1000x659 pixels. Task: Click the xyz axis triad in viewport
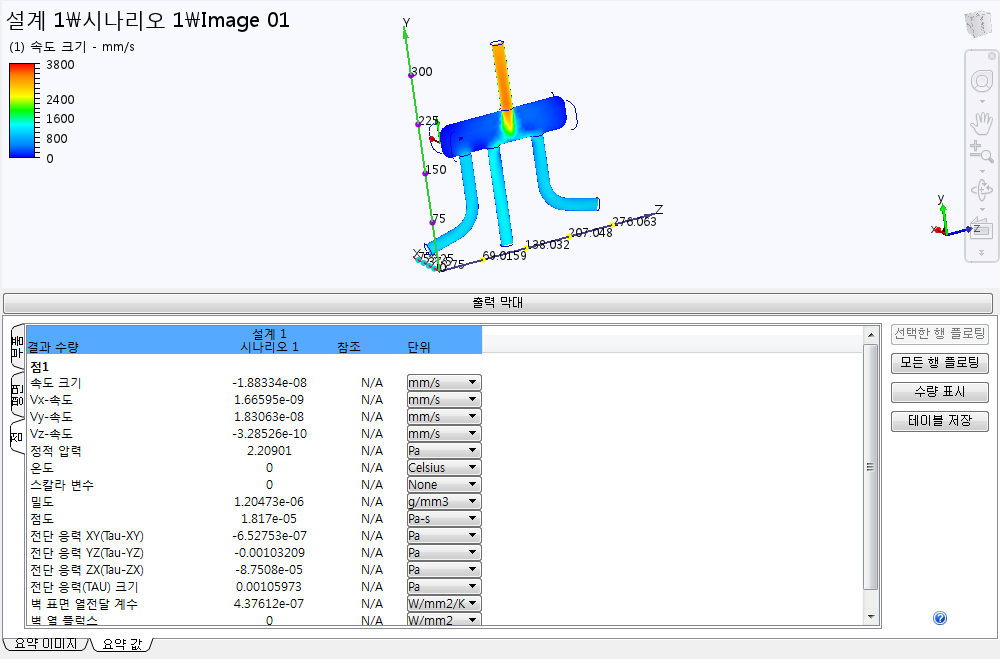point(955,217)
